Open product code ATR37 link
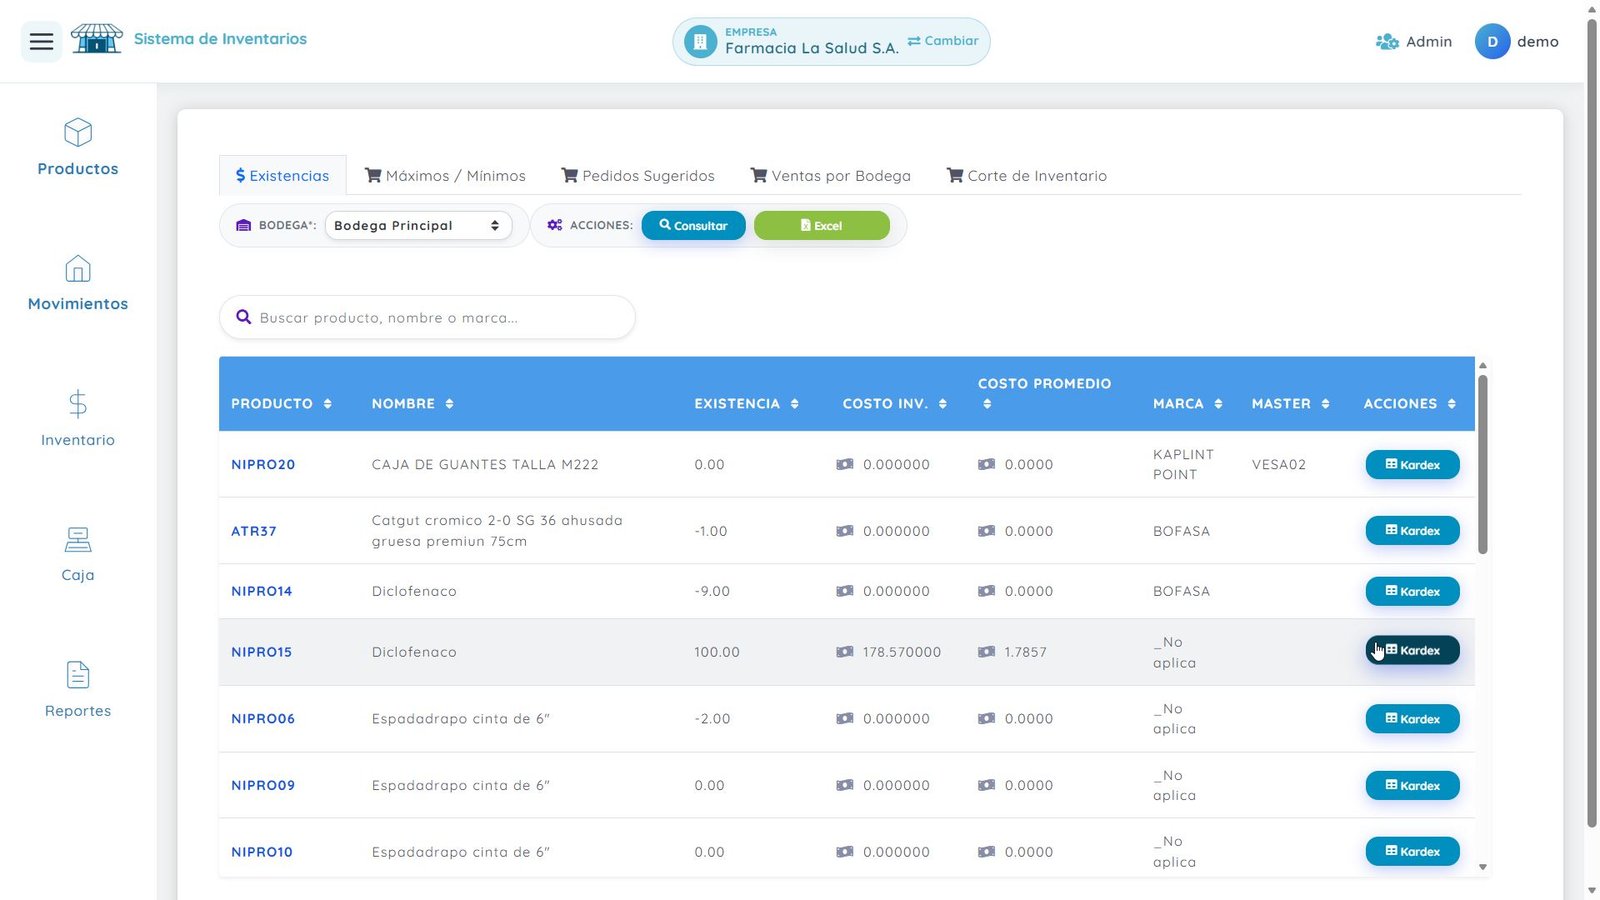This screenshot has width=1600, height=900. click(254, 531)
